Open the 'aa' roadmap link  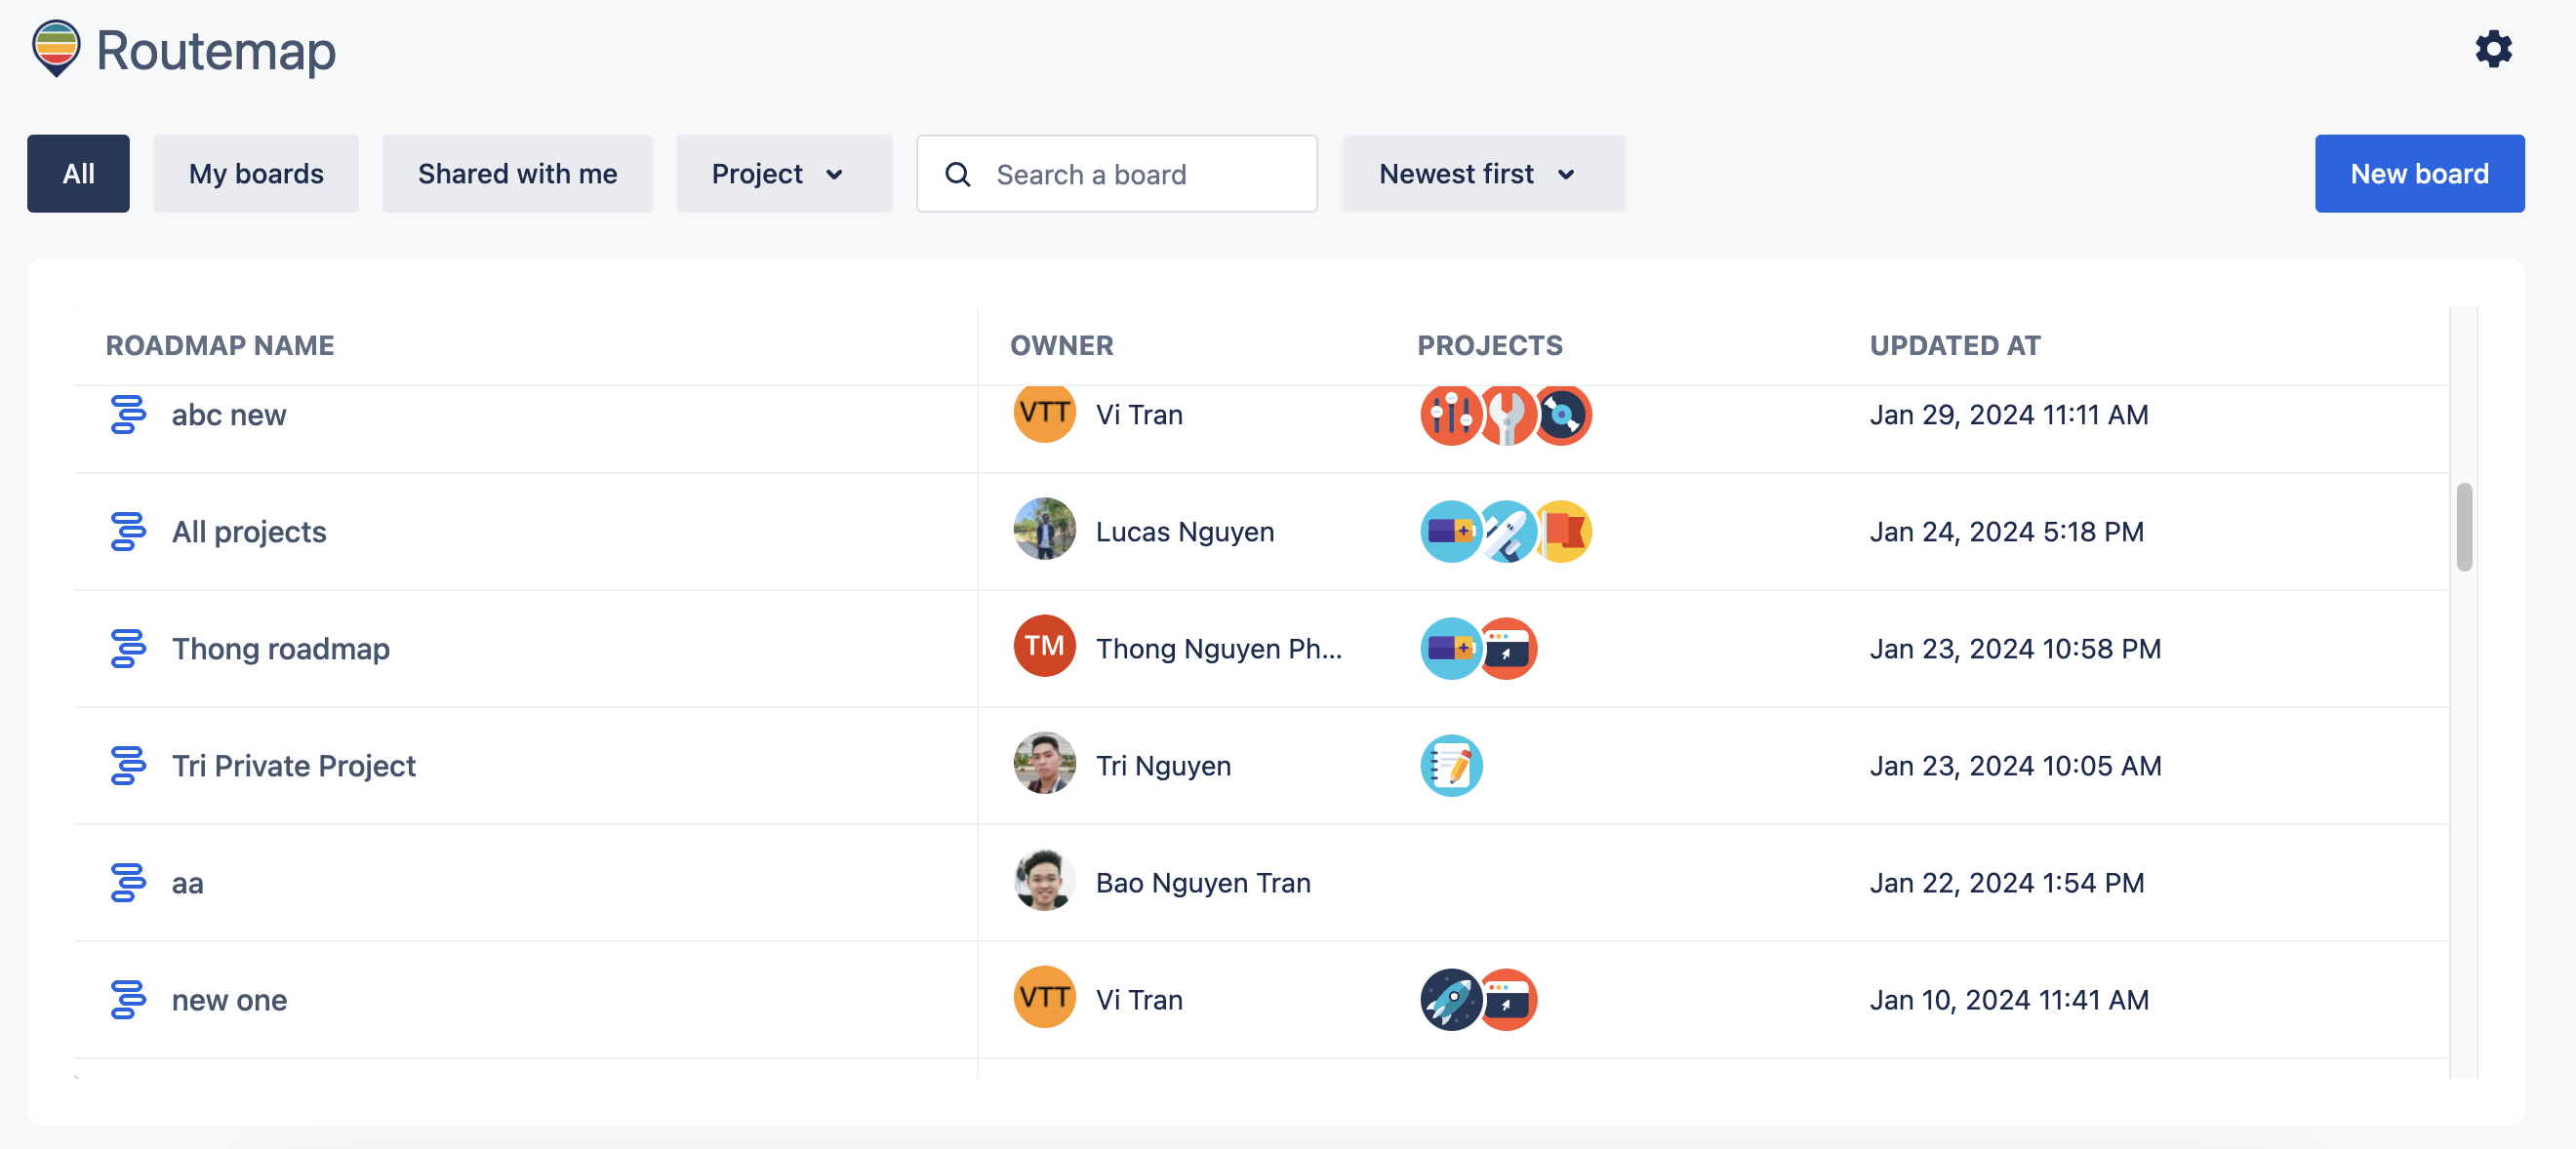[187, 883]
